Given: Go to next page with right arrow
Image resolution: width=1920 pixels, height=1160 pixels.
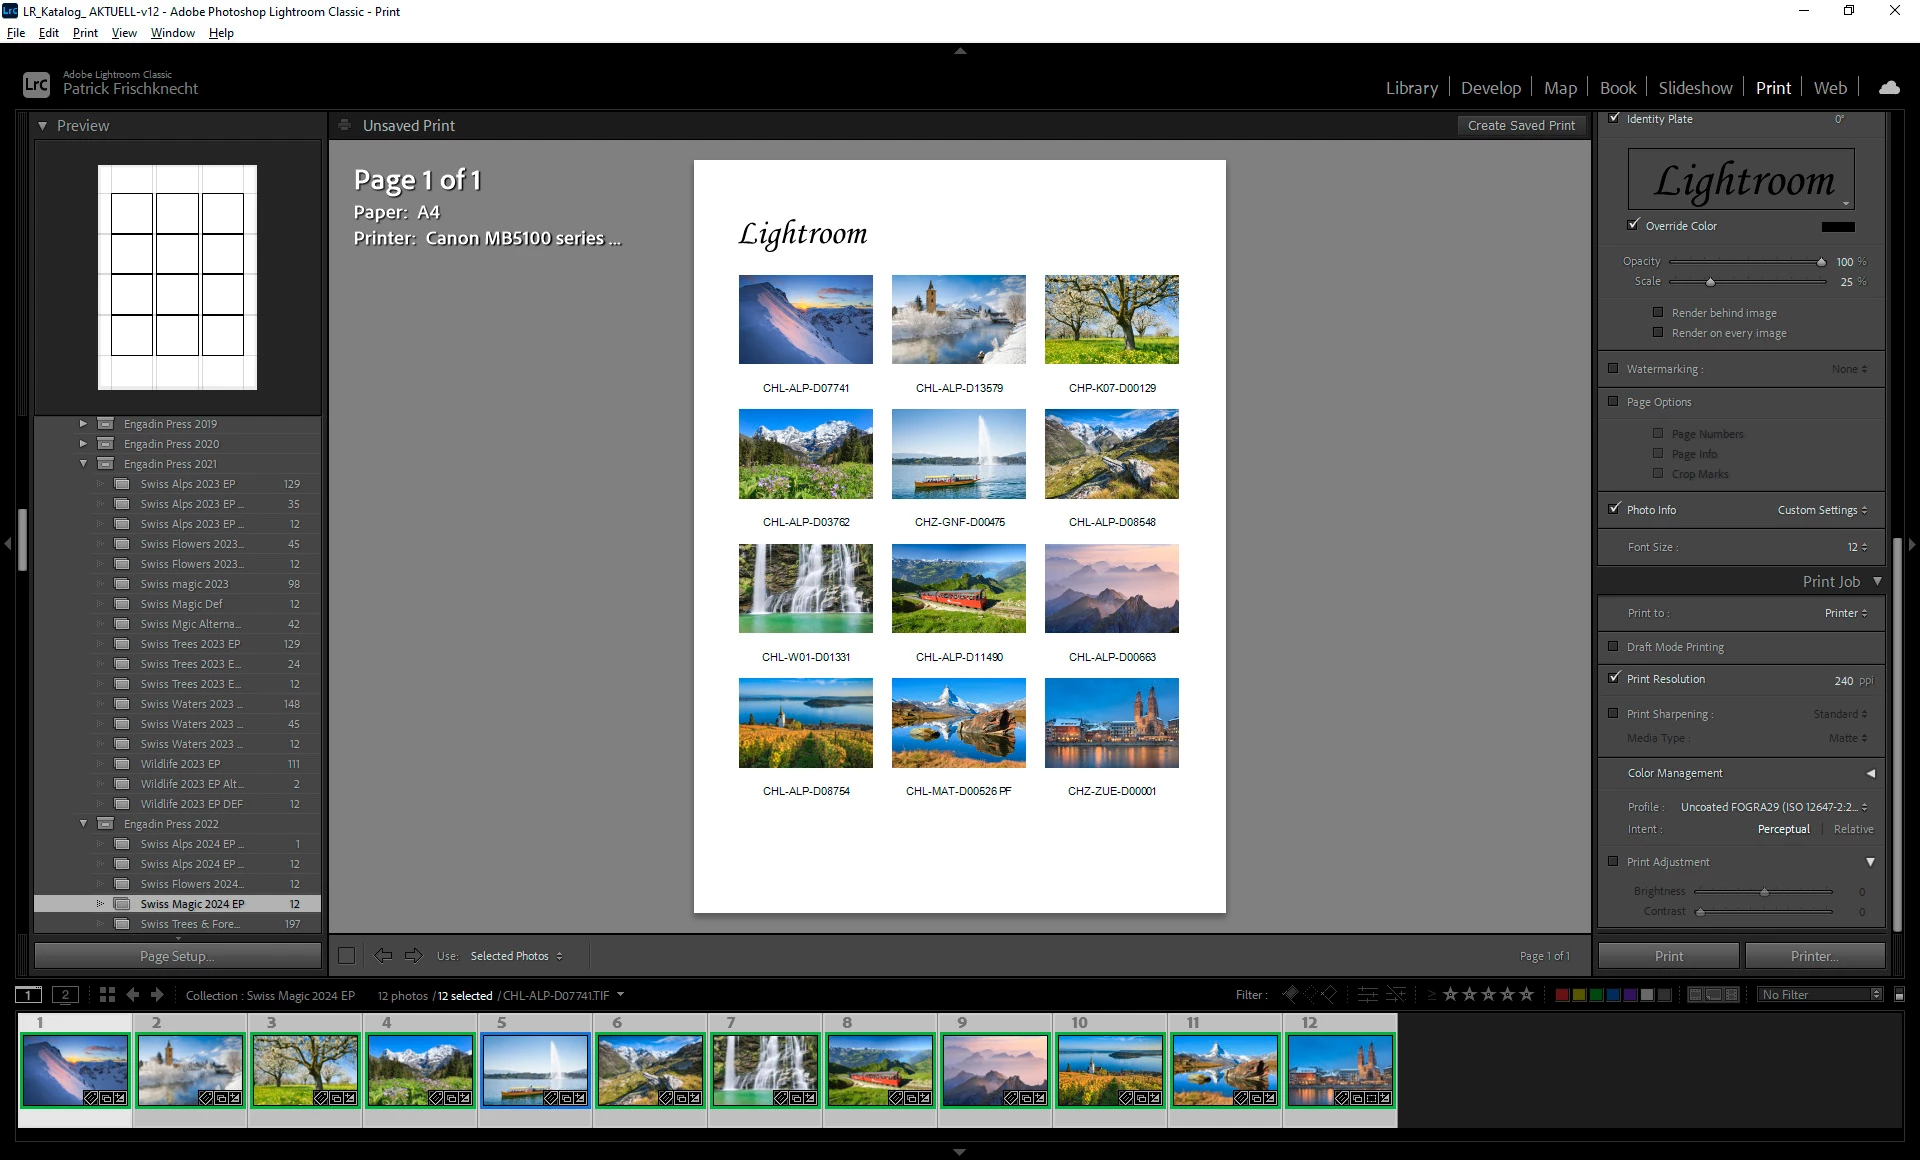Looking at the screenshot, I should [413, 955].
